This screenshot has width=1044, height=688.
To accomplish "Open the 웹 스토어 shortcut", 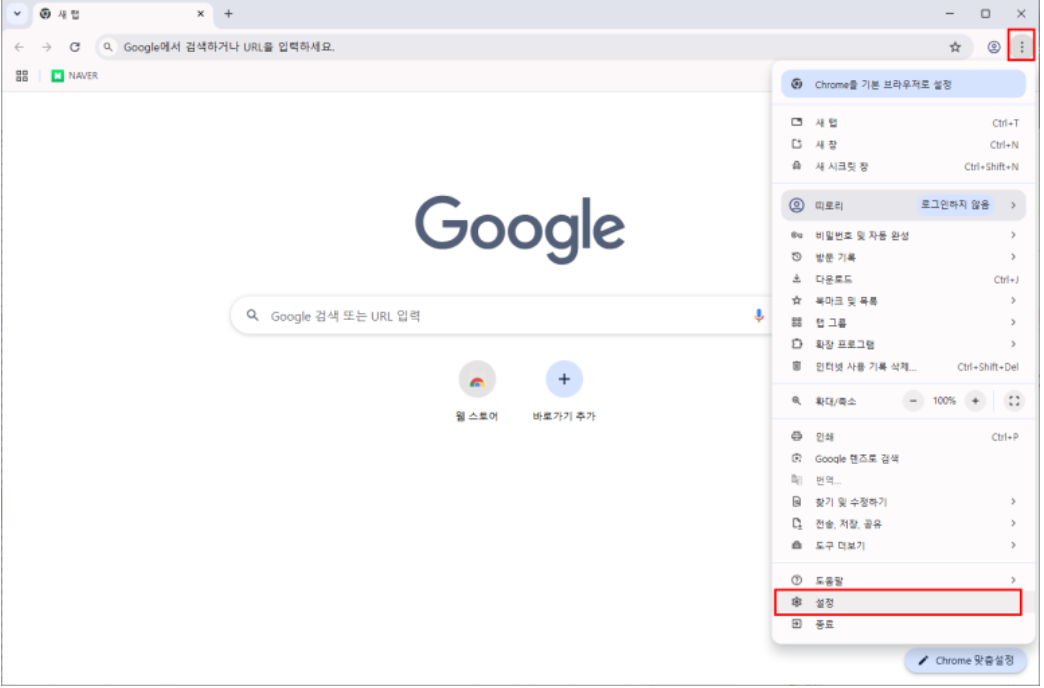I will coord(477,391).
